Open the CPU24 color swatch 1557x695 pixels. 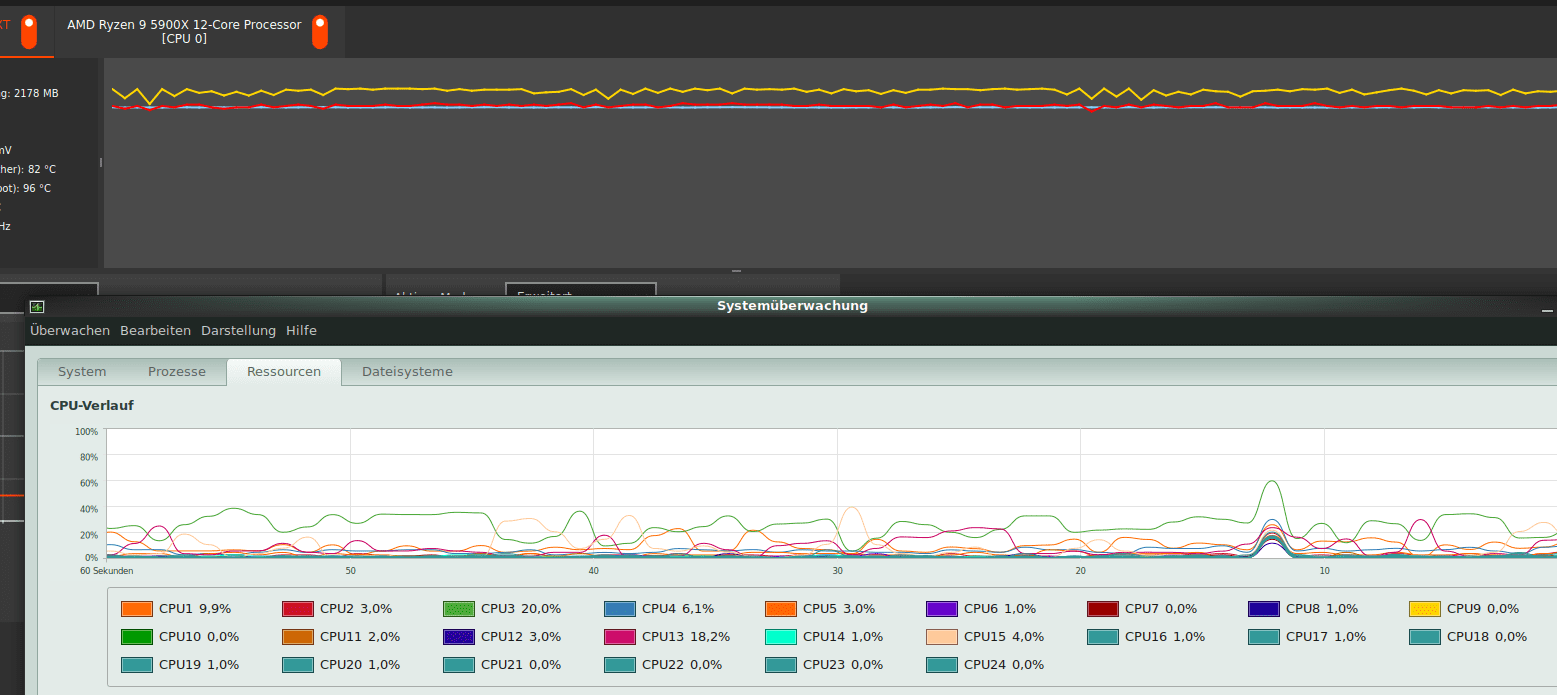coord(942,664)
